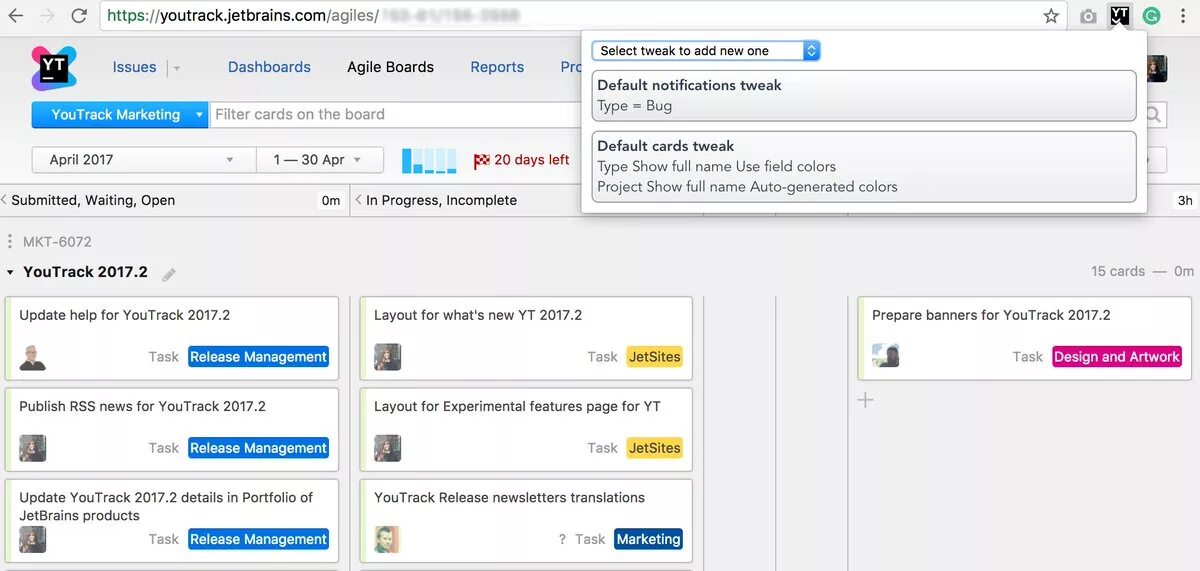1200x571 pixels.
Task: Click the green Grammarly extension icon
Action: pos(1152,16)
